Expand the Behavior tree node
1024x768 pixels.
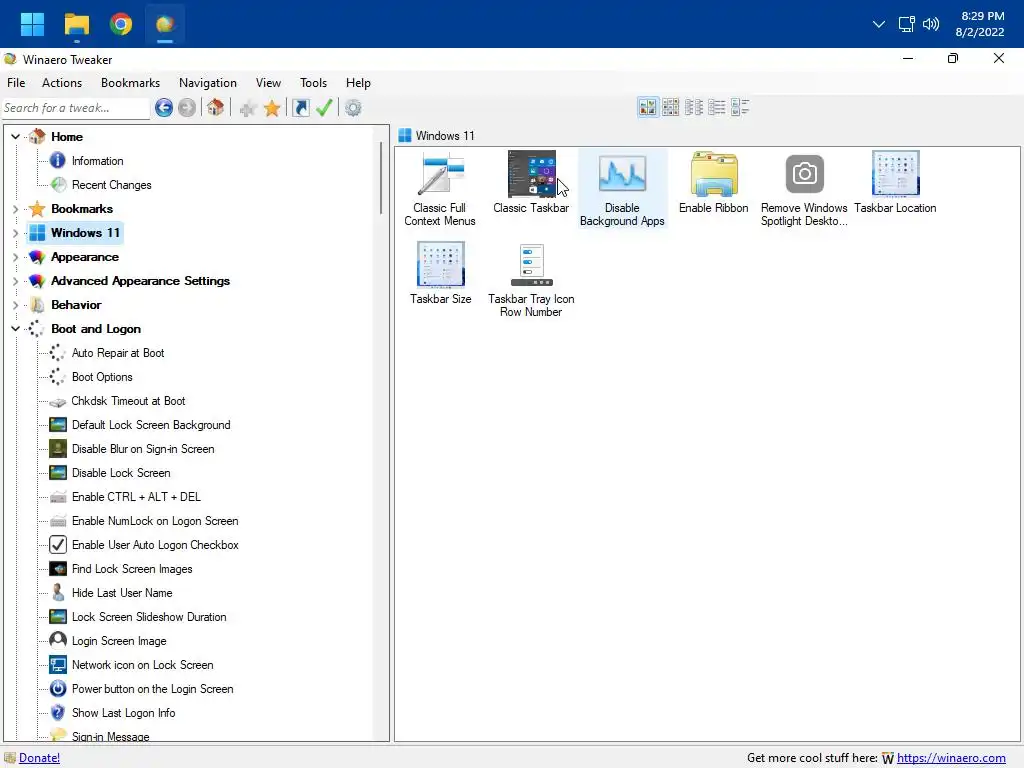pyautogui.click(x=16, y=305)
